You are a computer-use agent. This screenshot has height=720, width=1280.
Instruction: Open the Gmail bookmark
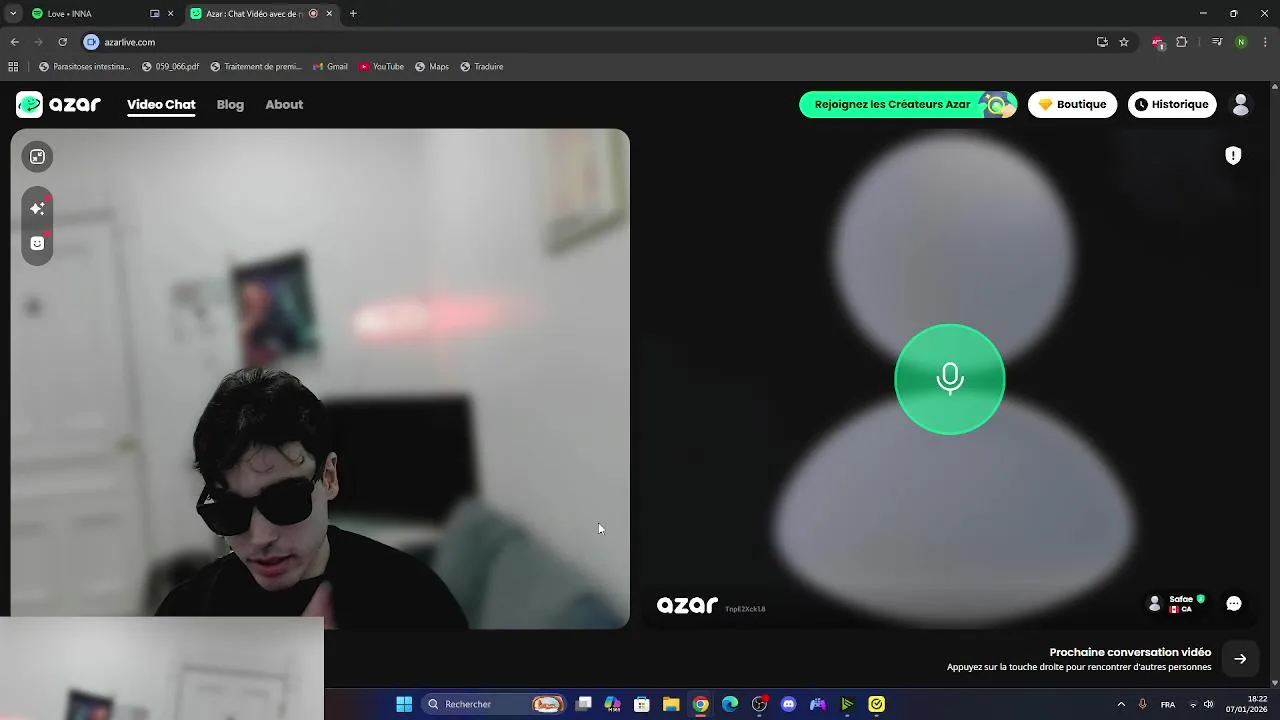330,67
